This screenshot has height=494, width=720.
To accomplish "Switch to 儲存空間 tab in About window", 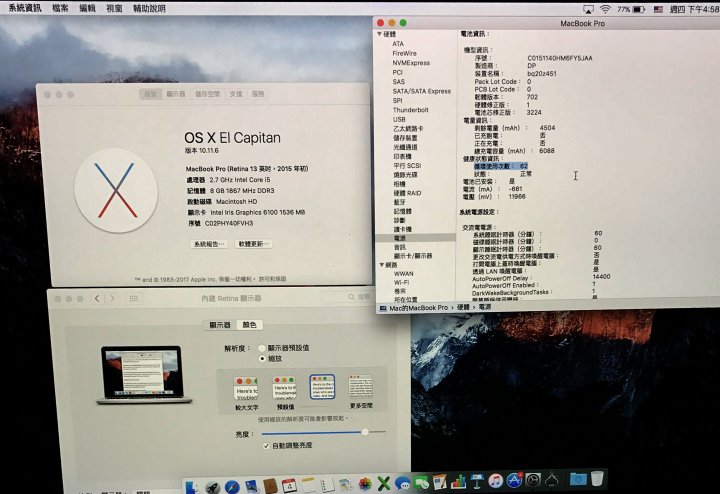I will tap(208, 94).
